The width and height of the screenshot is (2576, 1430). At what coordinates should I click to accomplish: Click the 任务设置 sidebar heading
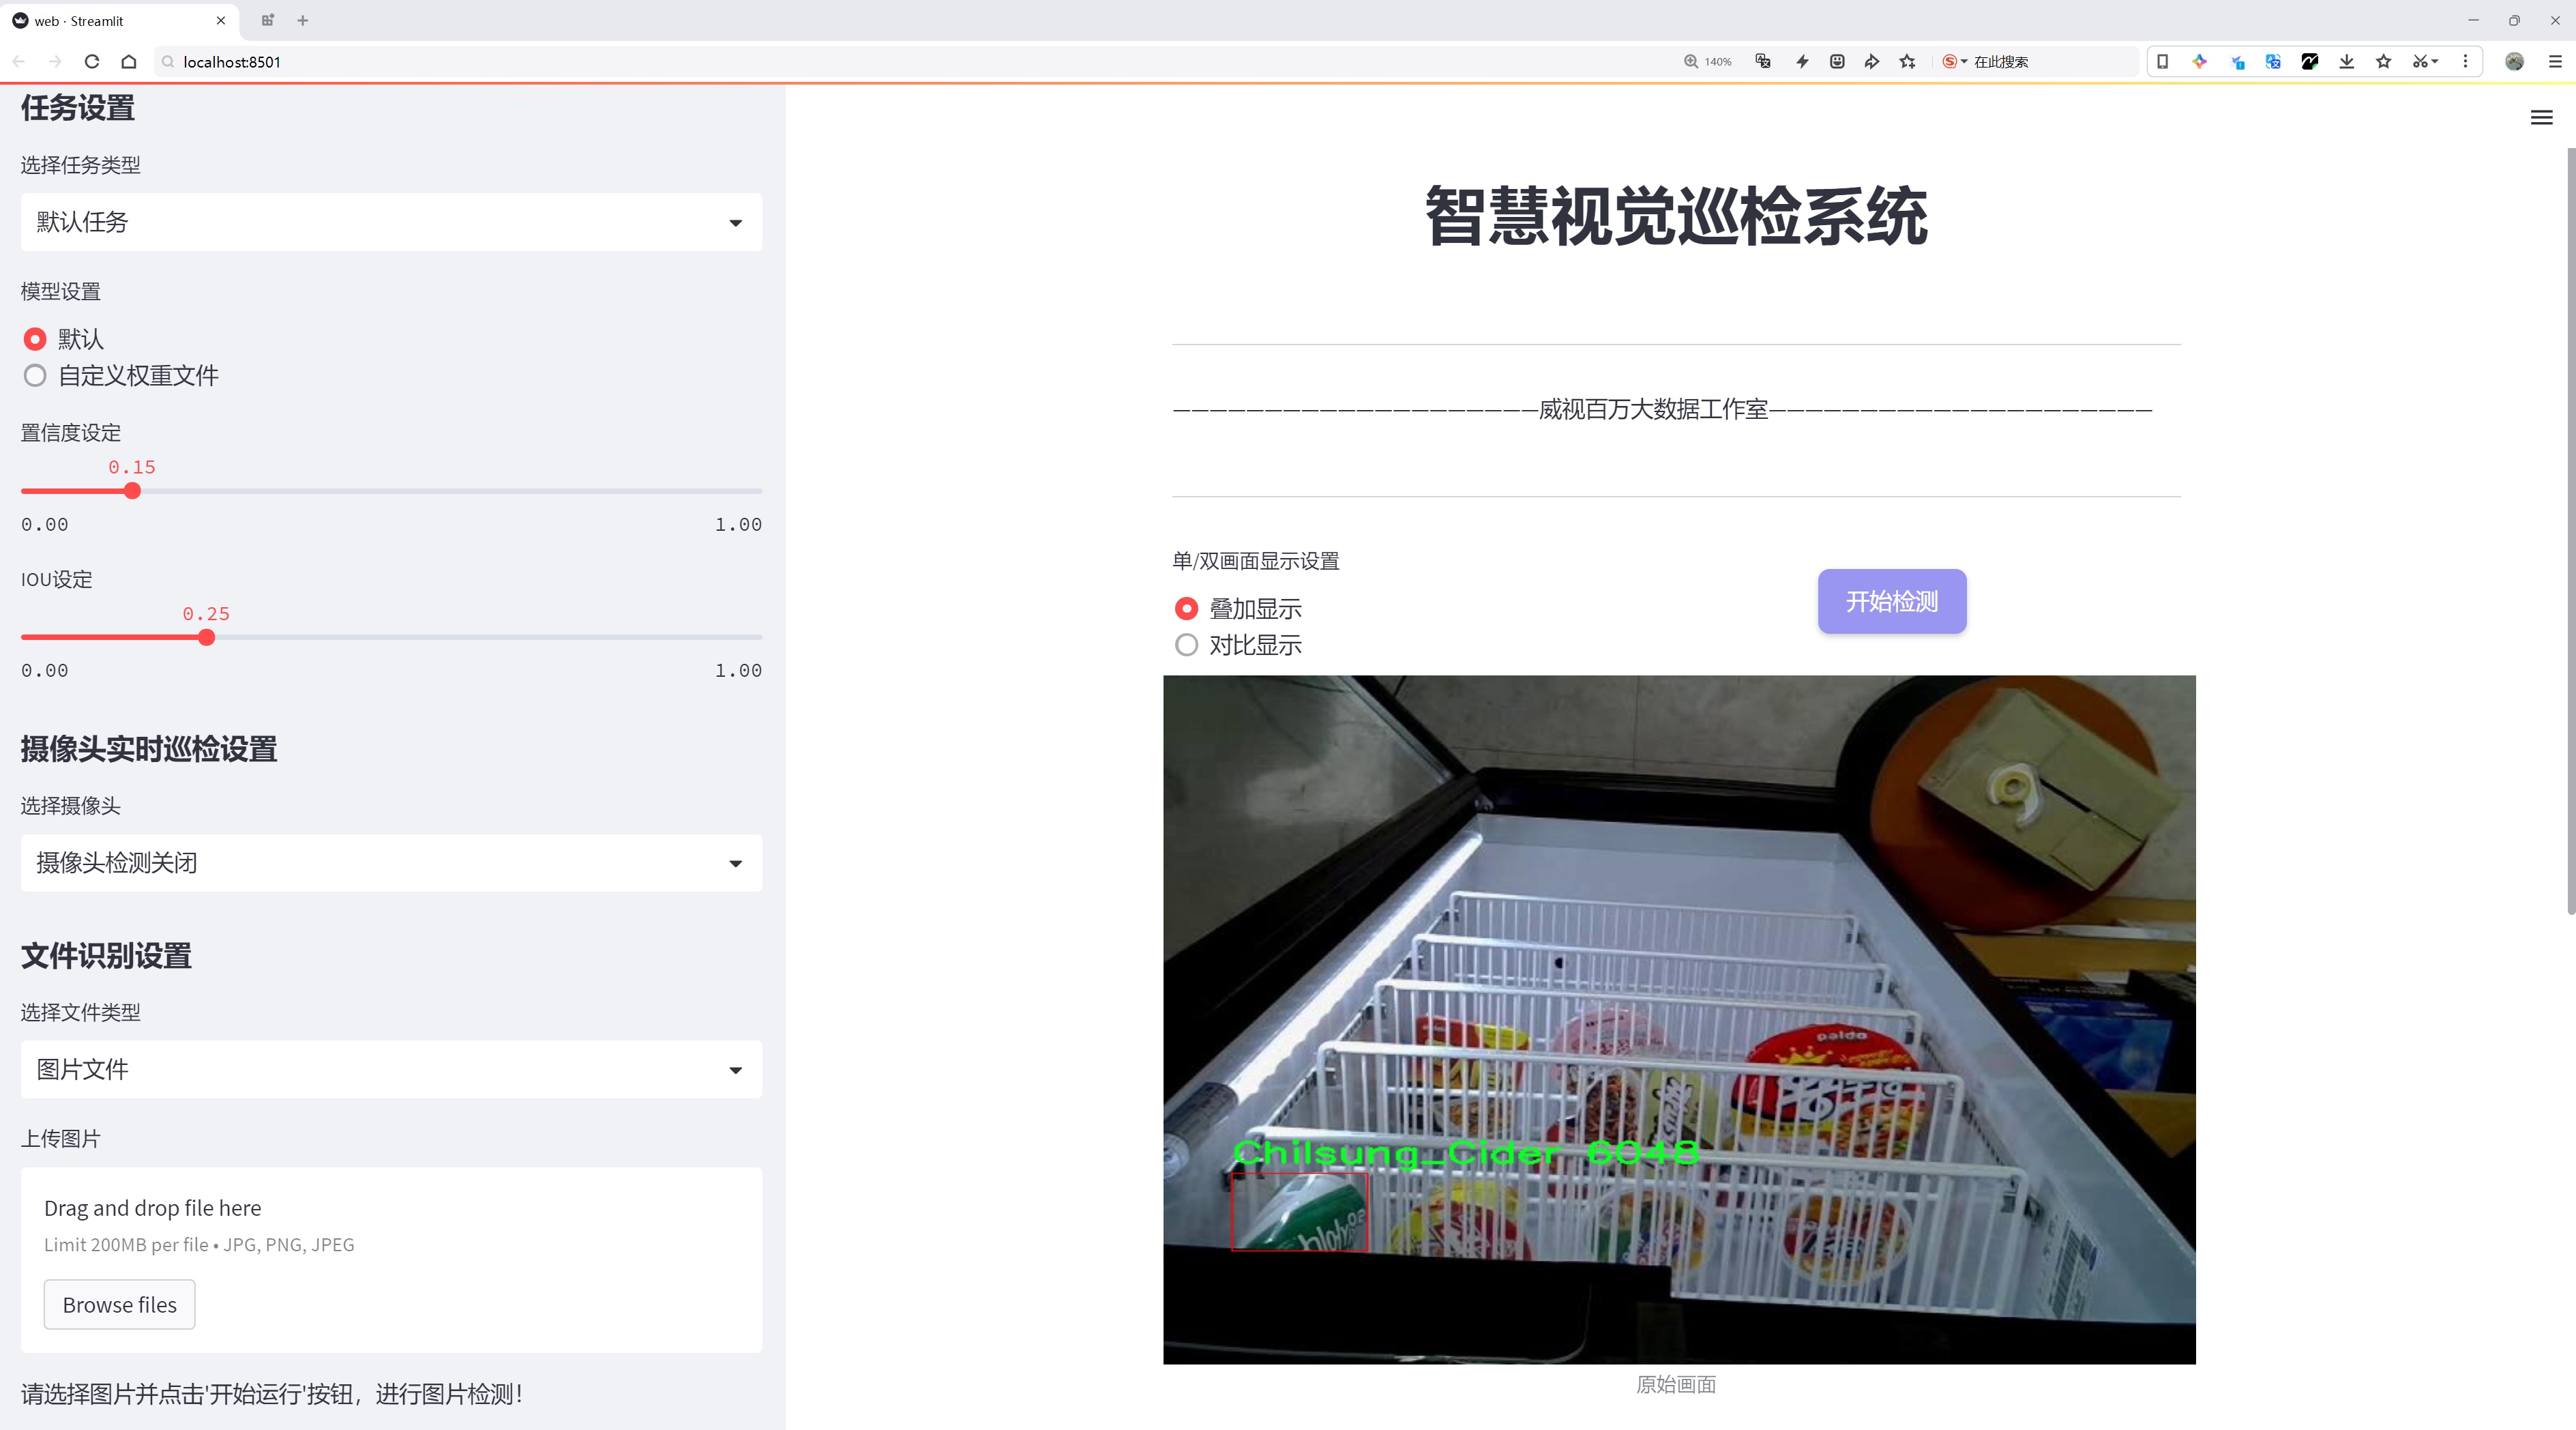coord(78,108)
